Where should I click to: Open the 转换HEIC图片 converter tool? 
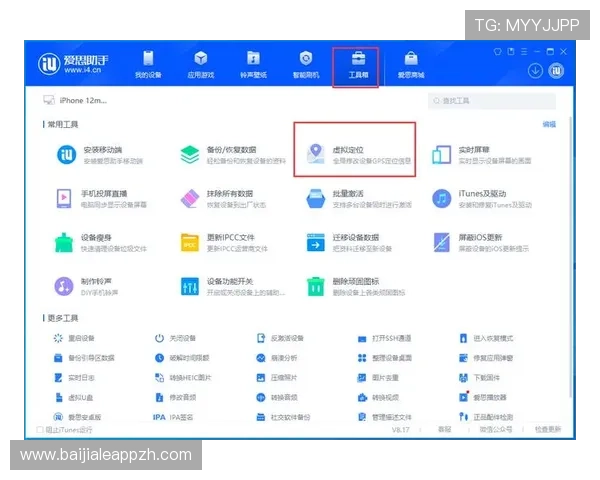tap(183, 378)
